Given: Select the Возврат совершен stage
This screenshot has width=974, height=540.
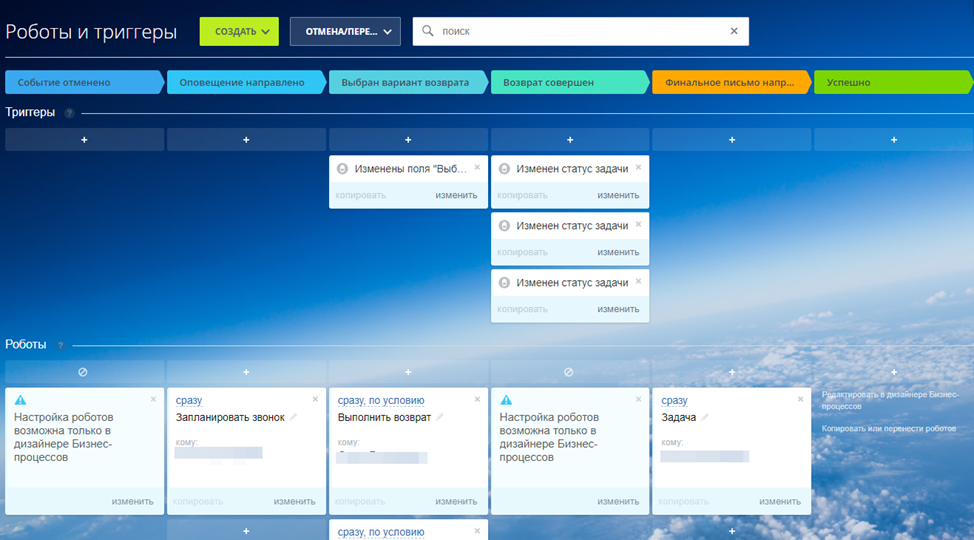Looking at the screenshot, I should 570,82.
